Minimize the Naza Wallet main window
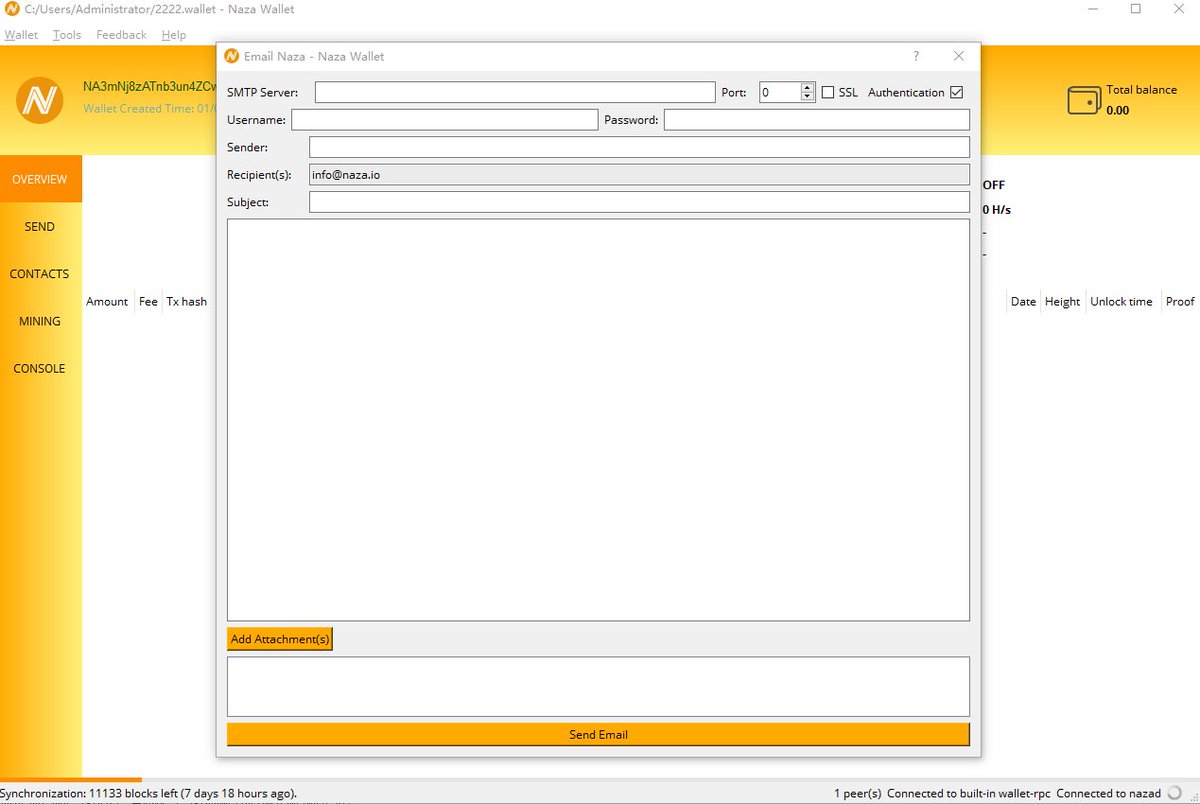1200x804 pixels. coord(1091,9)
